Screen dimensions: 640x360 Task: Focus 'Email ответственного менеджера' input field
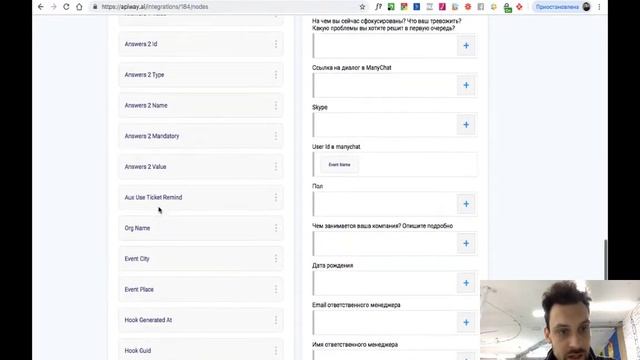385,322
